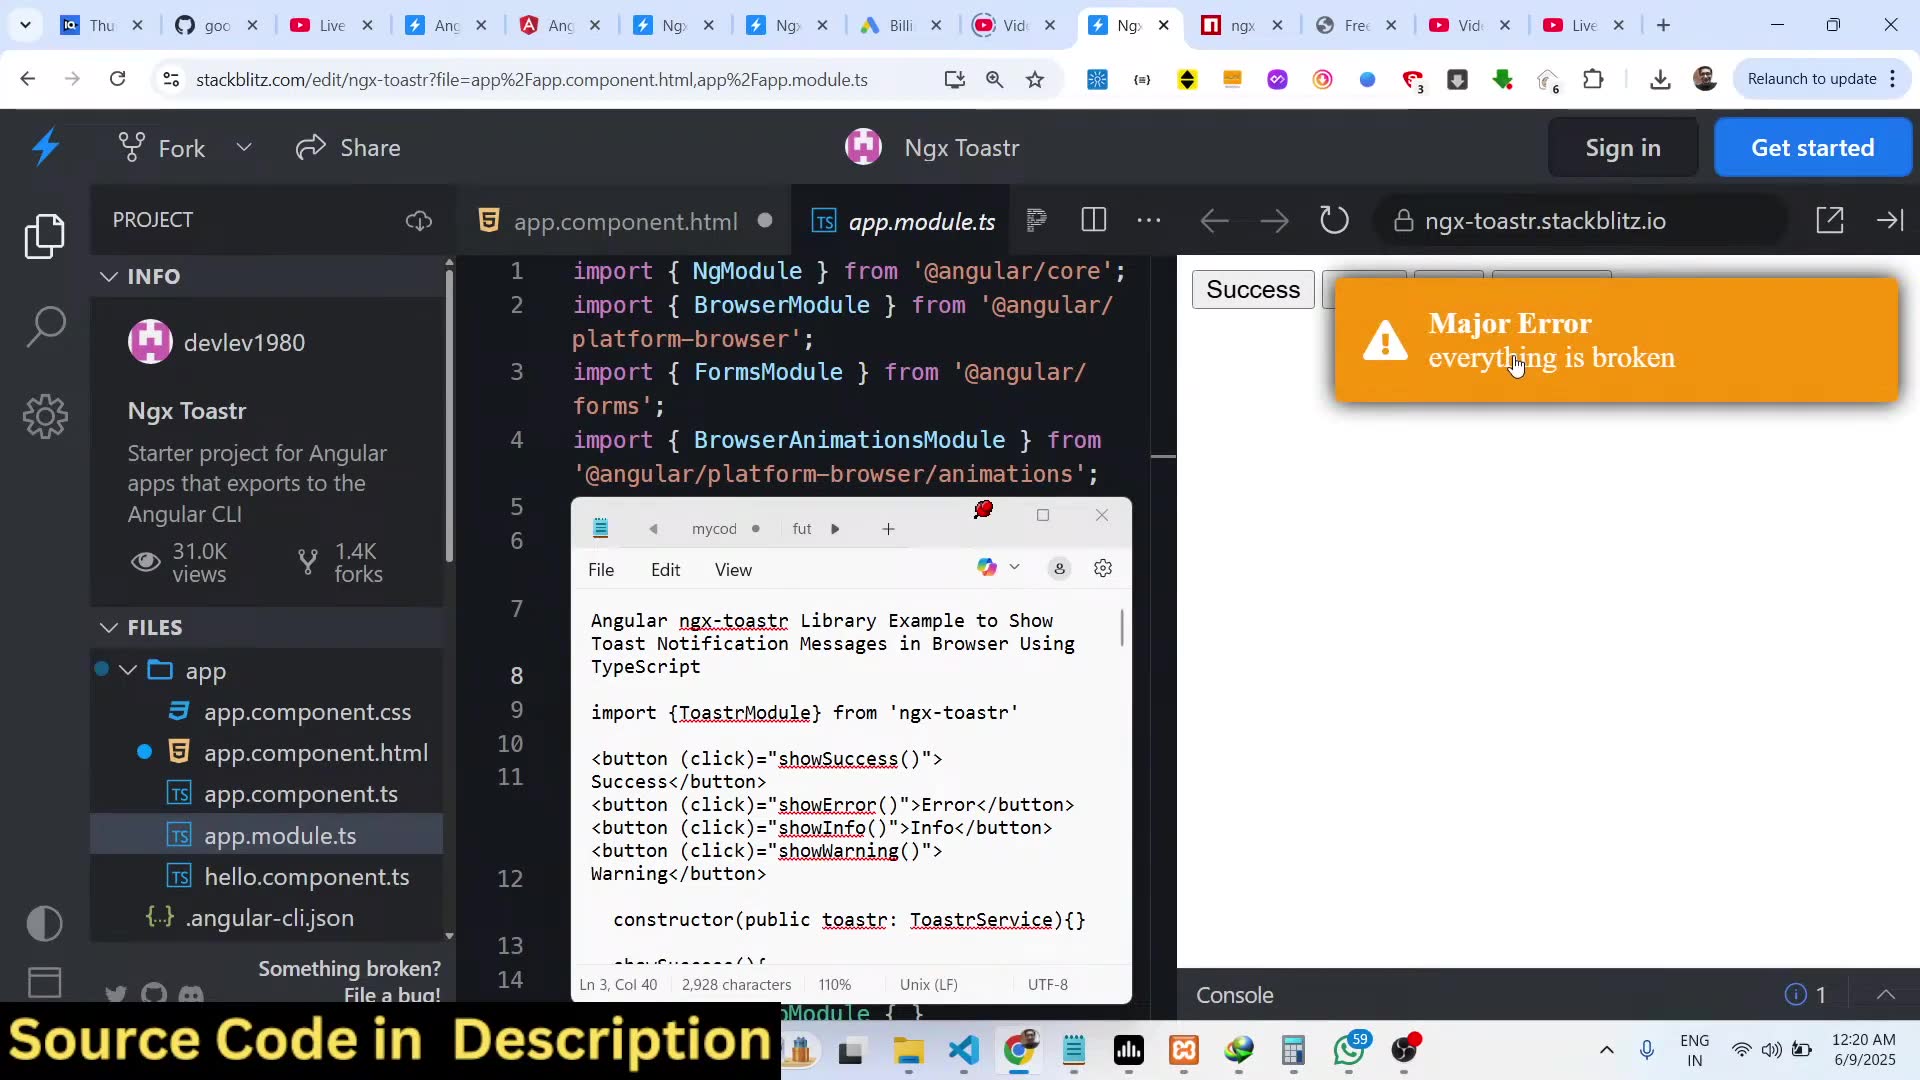Click the Fork button
1920x1080 pixels.
tap(162, 148)
